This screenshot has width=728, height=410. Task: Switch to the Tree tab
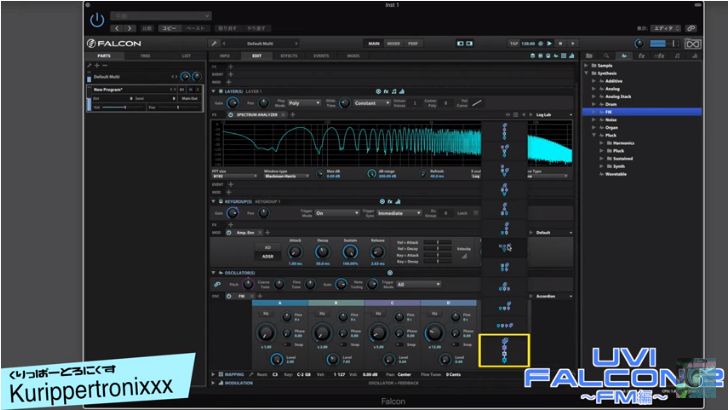click(145, 56)
